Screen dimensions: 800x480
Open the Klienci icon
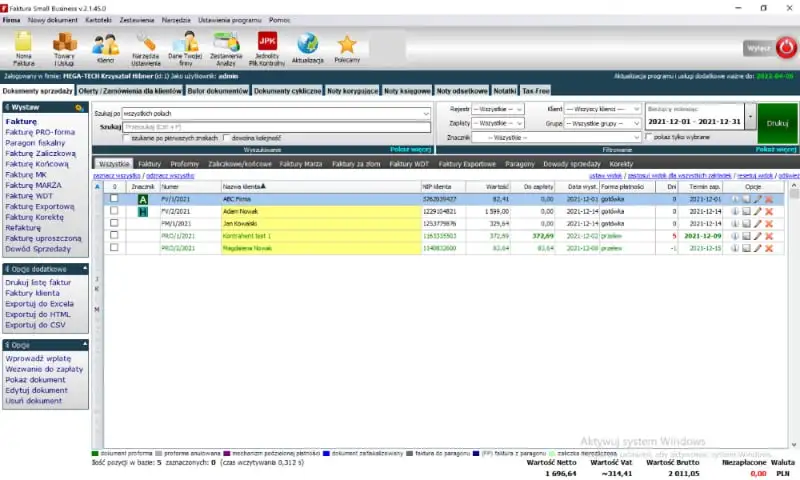(x=105, y=47)
